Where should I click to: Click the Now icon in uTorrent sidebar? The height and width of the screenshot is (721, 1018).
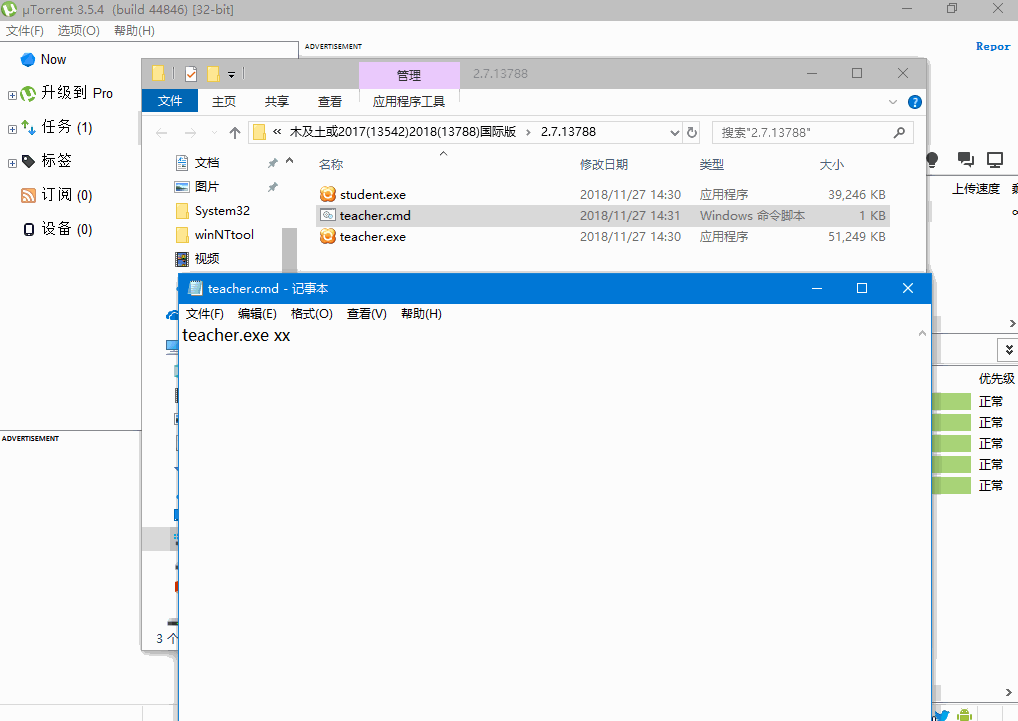click(28, 60)
